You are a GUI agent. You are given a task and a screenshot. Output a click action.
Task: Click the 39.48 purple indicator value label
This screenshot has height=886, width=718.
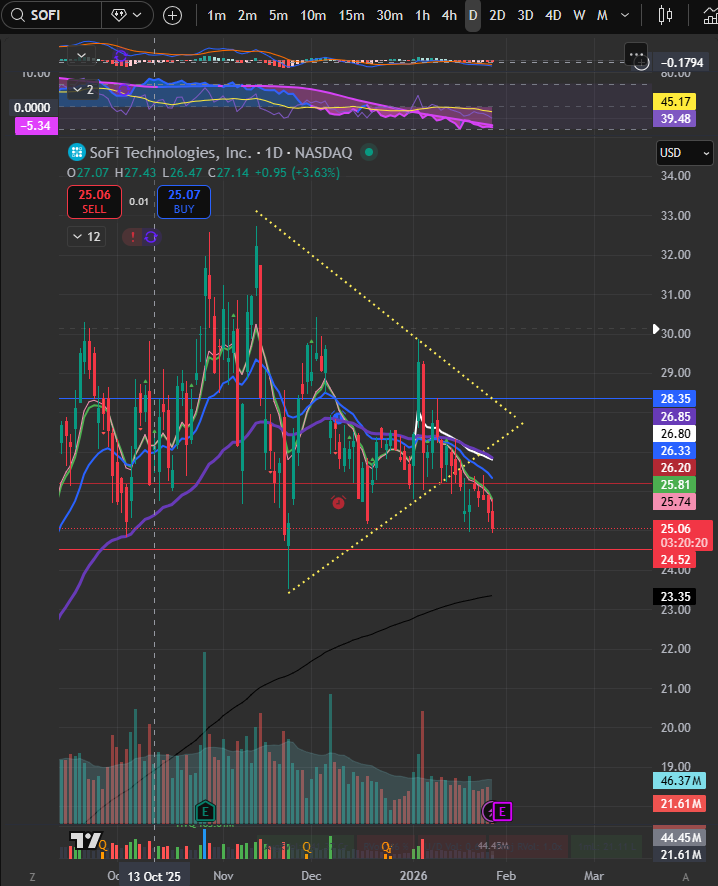[x=675, y=119]
